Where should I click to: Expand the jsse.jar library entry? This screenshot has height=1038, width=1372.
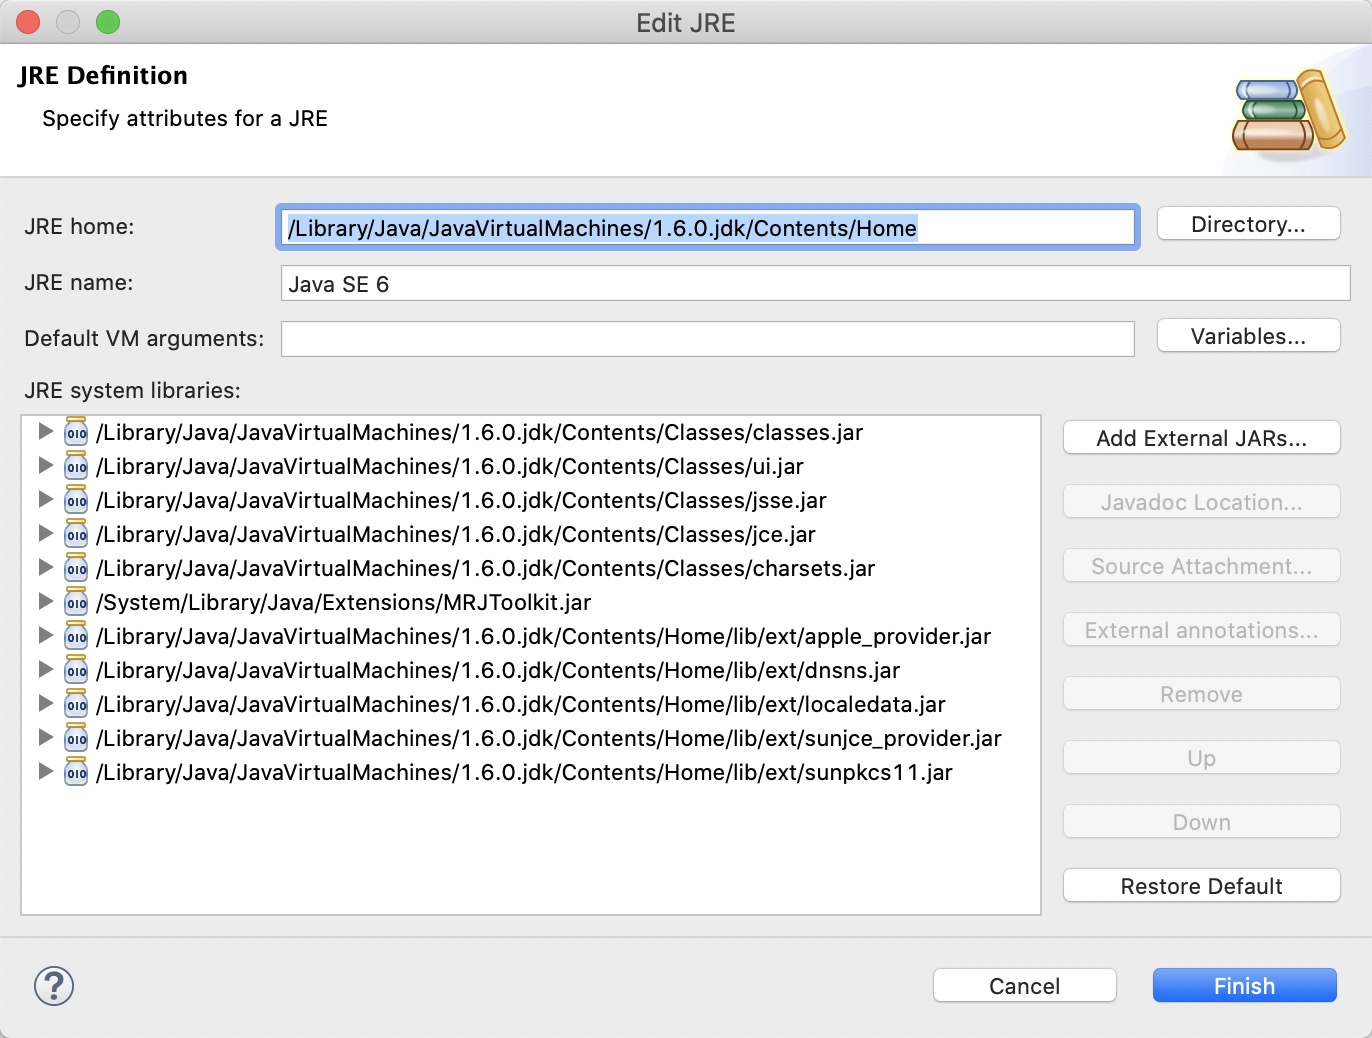click(x=45, y=499)
